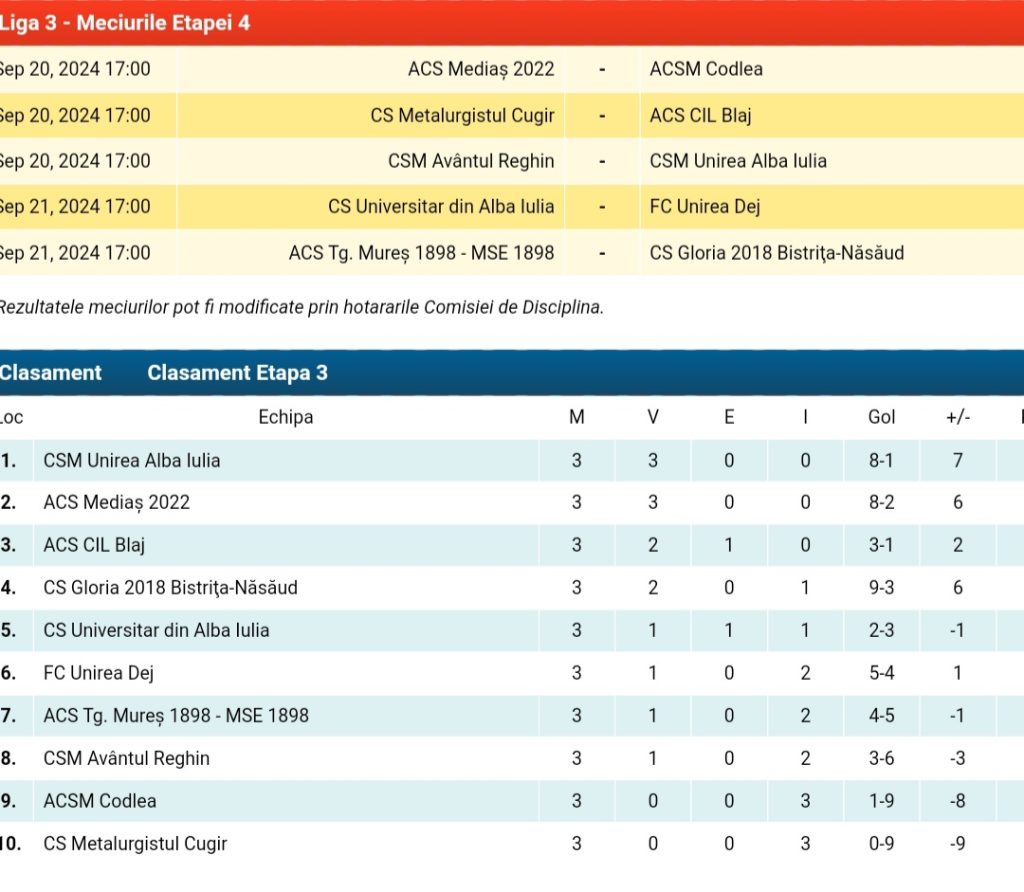1024x892 pixels.
Task: Click goal record 5-4 of FC Unirea Dej
Action: point(881,673)
